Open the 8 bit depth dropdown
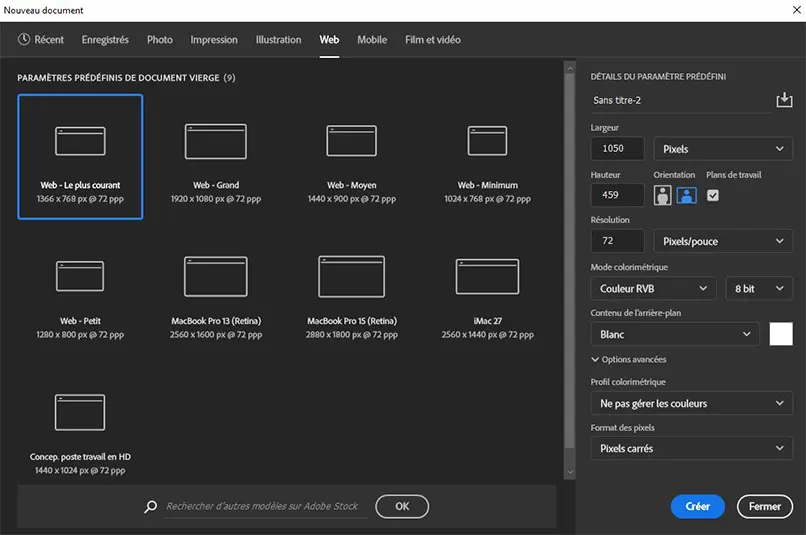 (758, 289)
